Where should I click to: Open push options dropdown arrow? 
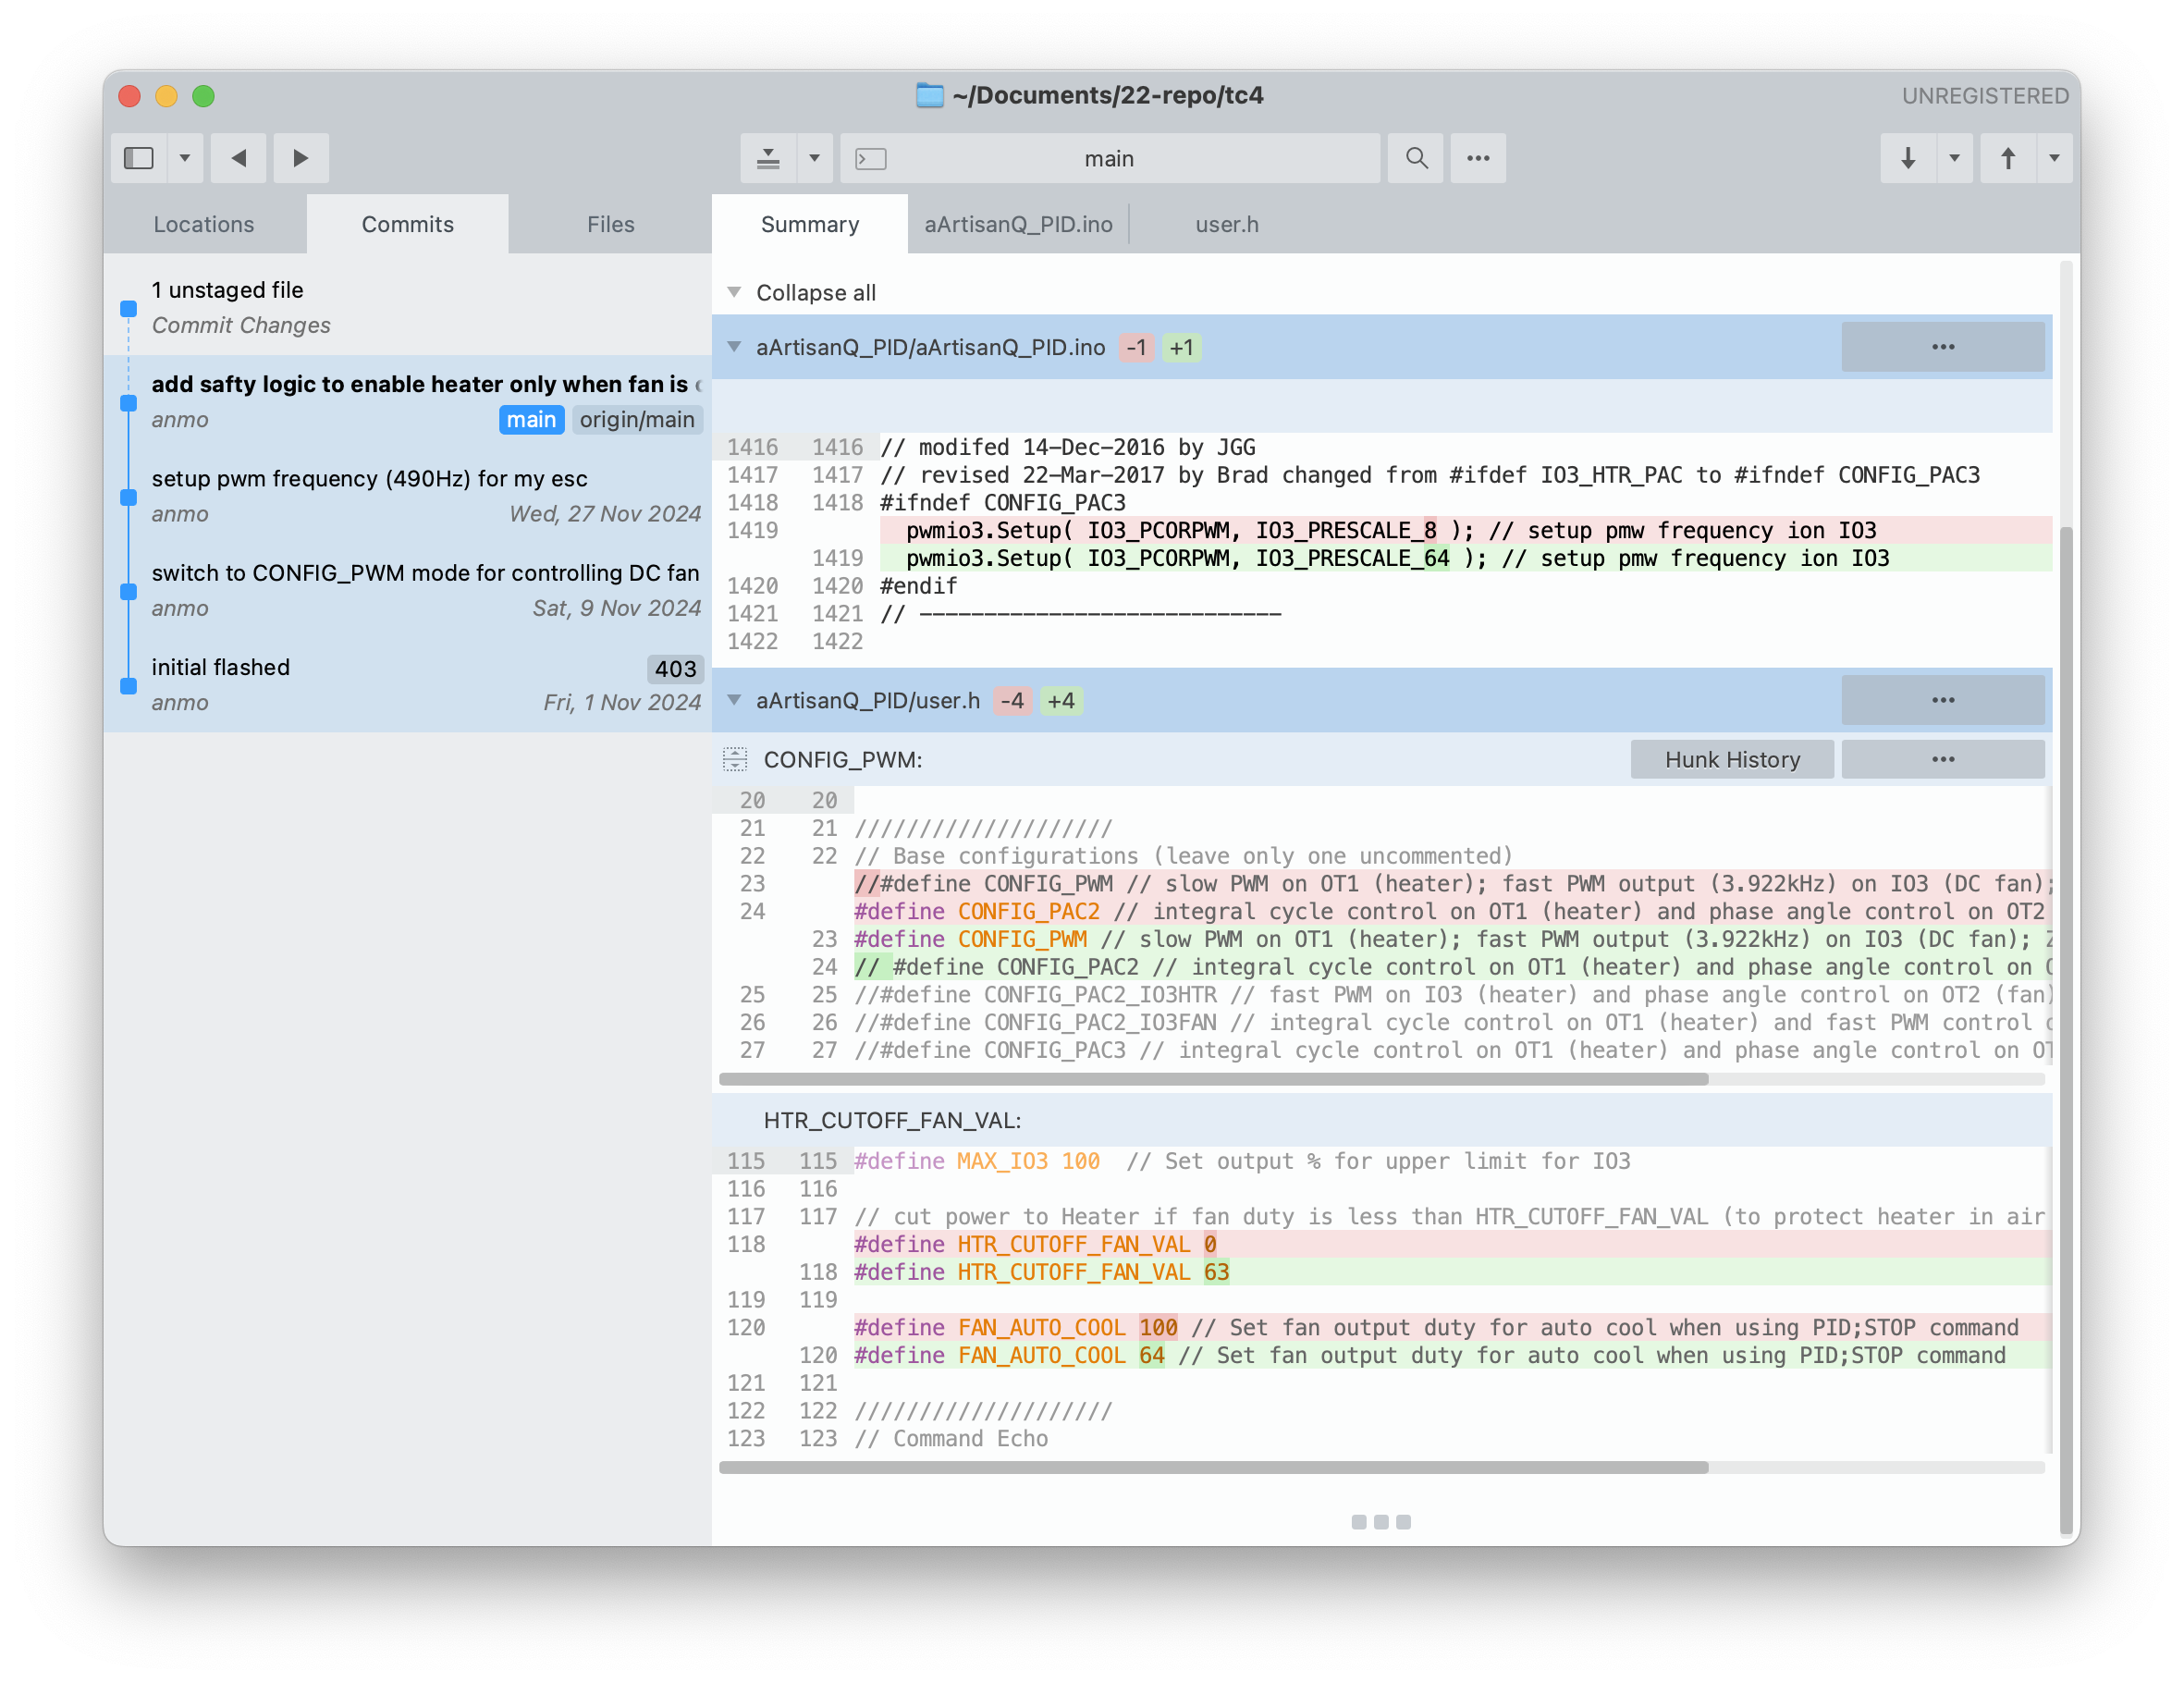click(x=2055, y=158)
